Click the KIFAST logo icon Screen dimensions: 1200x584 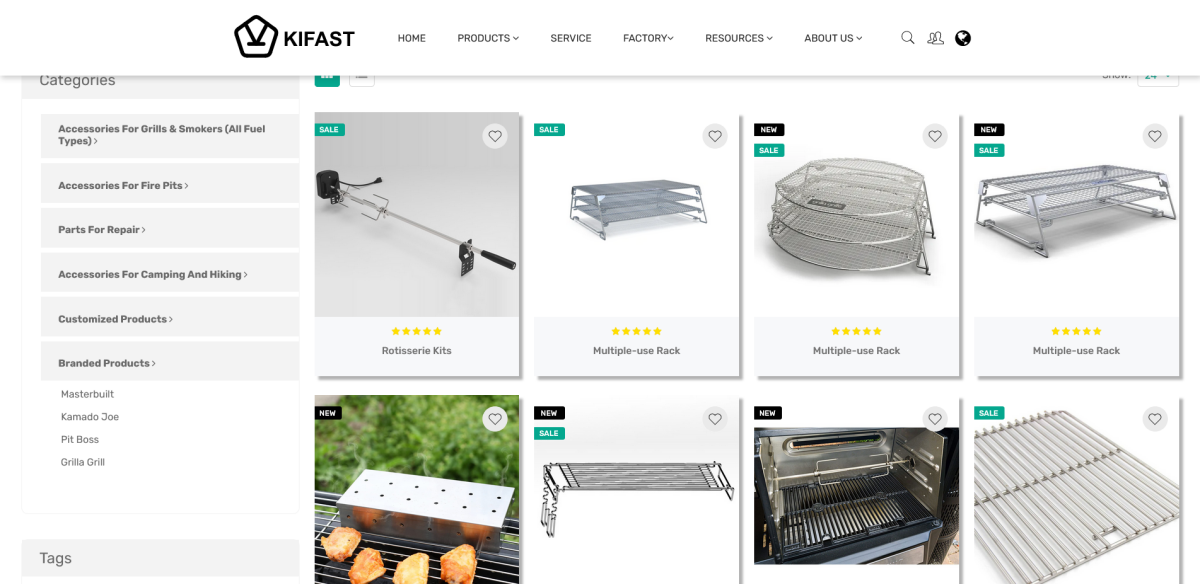tap(256, 37)
